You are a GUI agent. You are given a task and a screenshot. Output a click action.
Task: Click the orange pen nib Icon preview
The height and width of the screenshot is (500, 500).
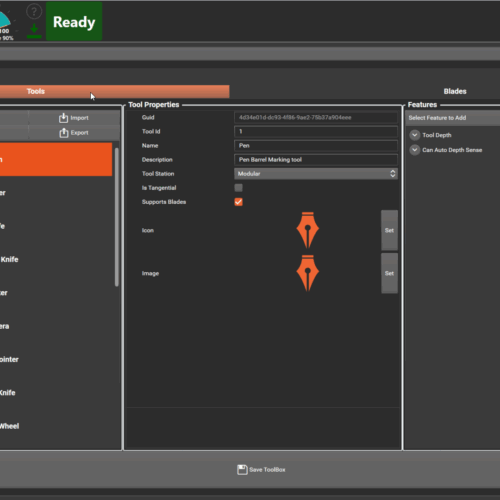(308, 230)
